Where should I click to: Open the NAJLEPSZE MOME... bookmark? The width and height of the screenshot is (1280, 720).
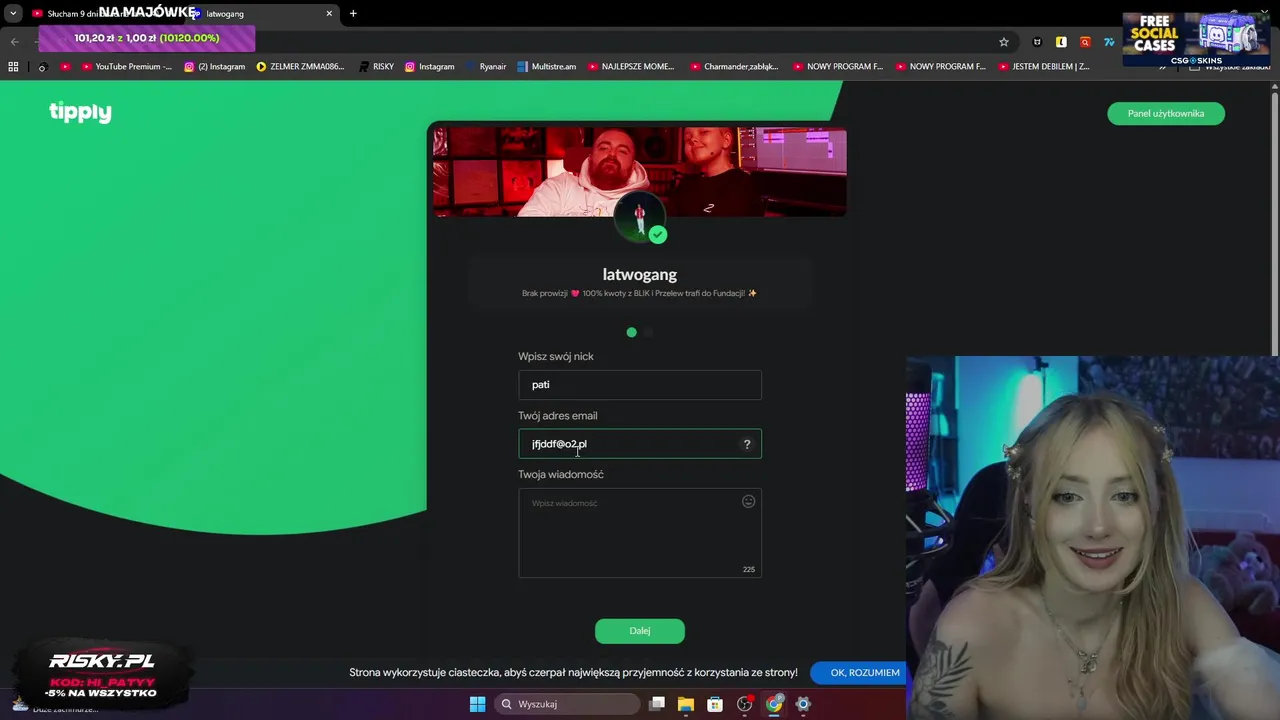631,67
